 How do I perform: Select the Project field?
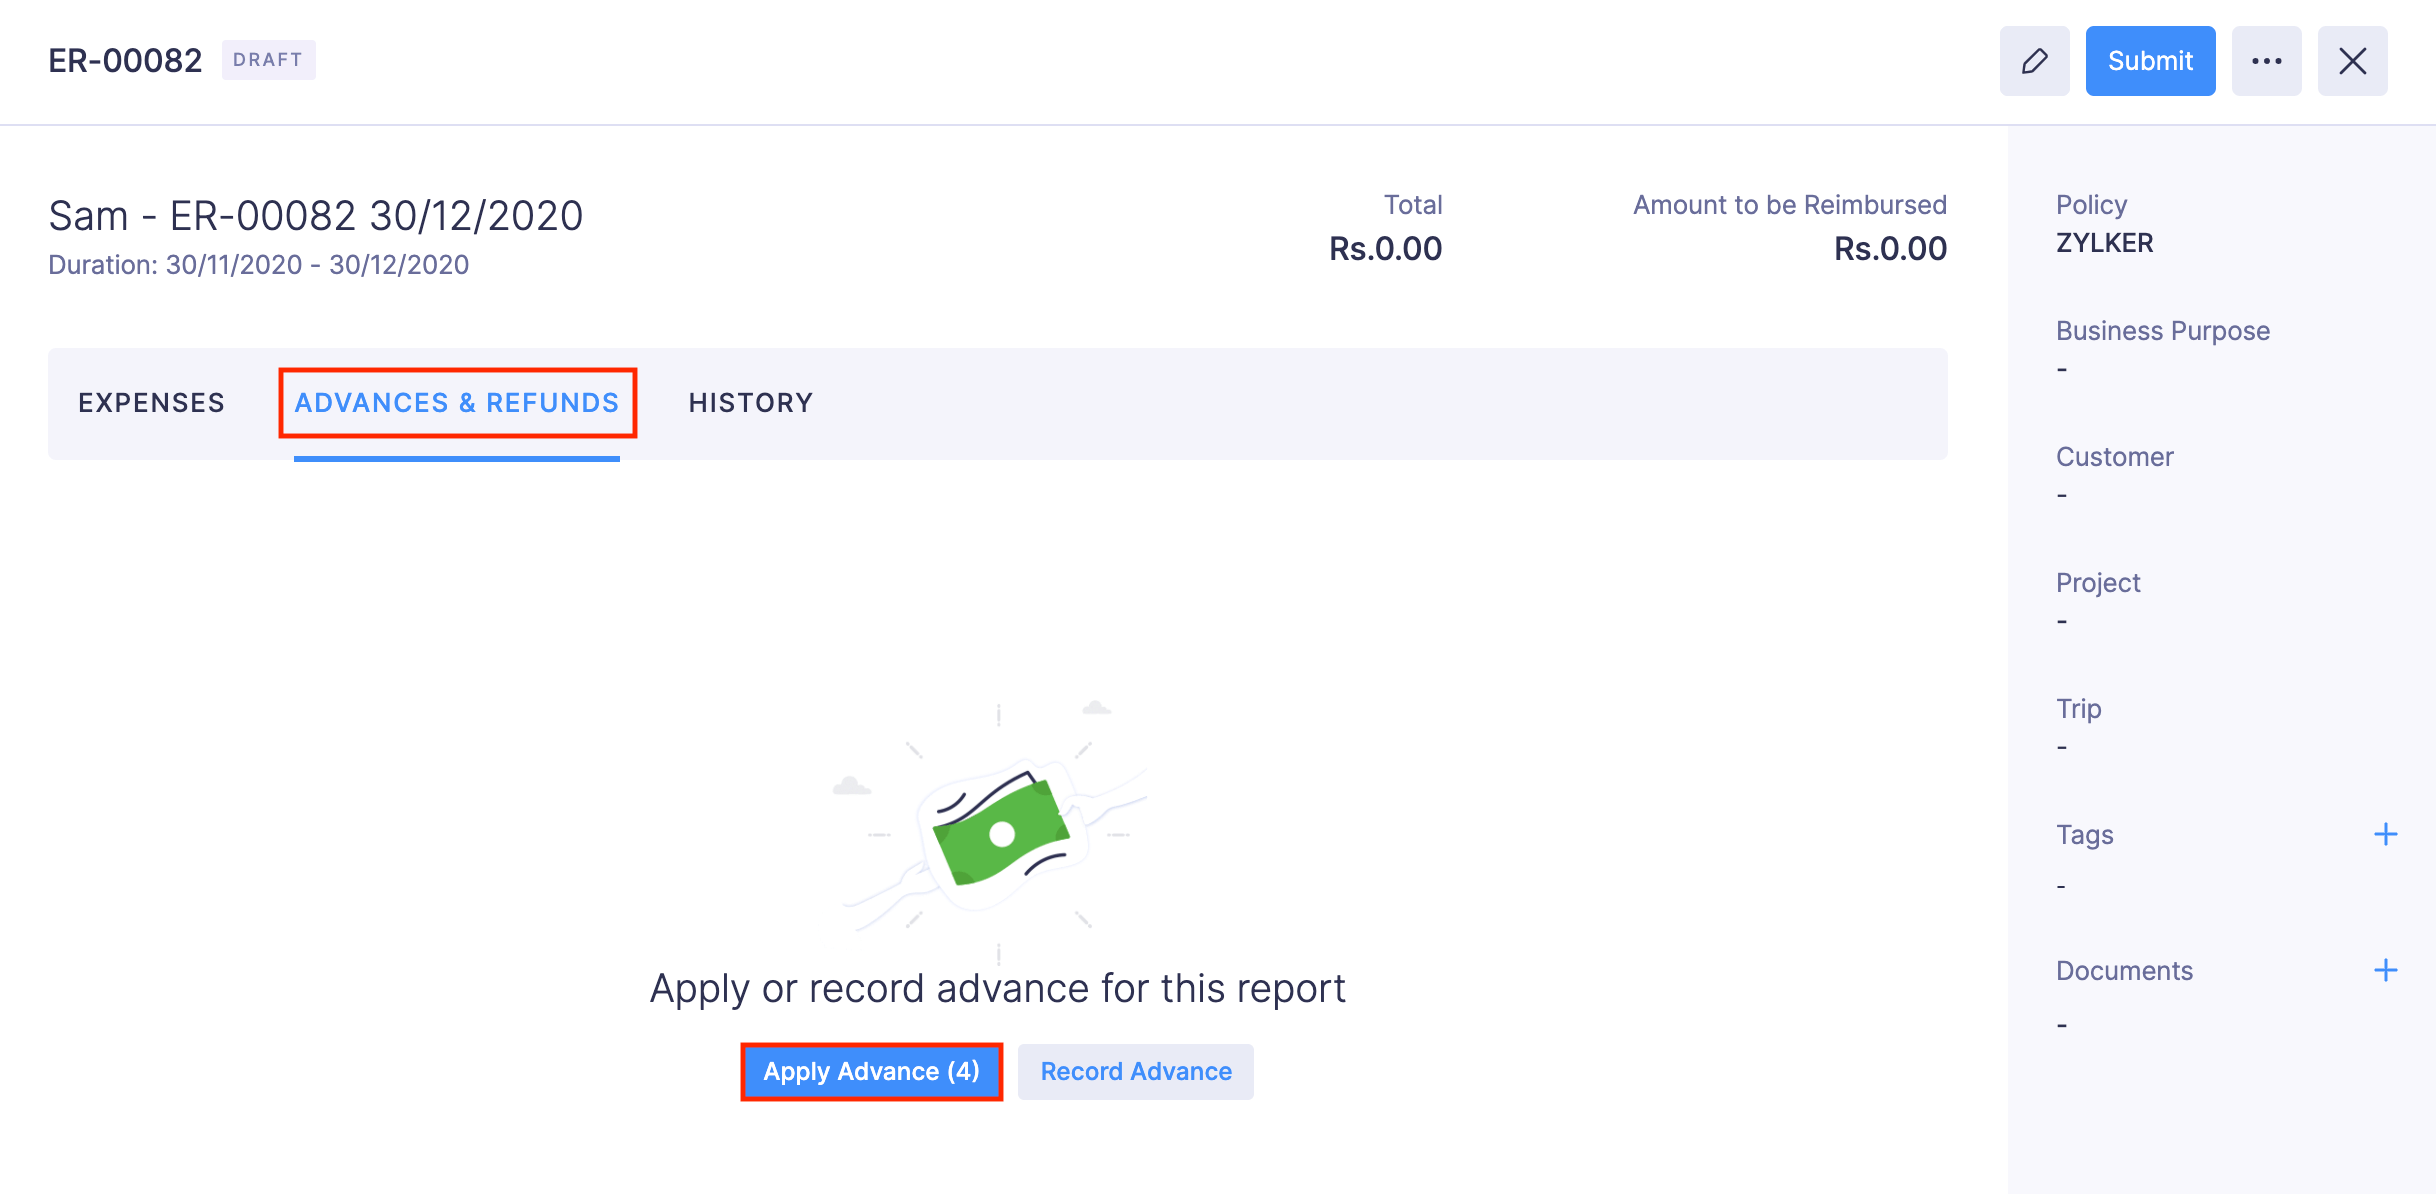point(2097,582)
